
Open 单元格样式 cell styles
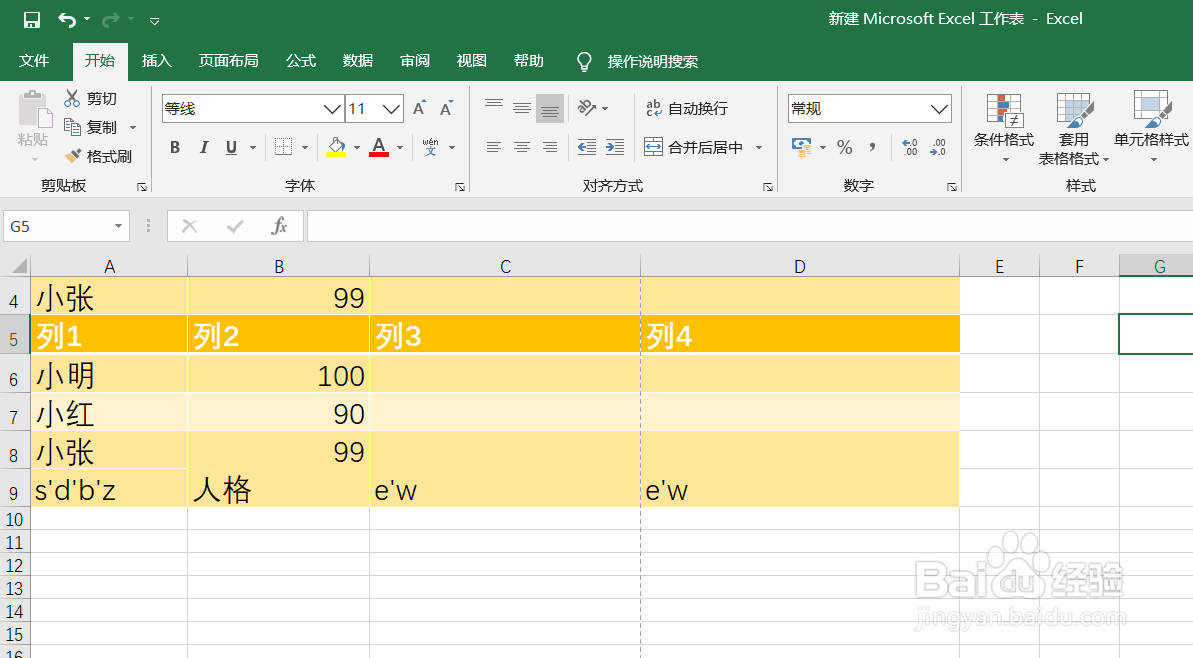1151,128
